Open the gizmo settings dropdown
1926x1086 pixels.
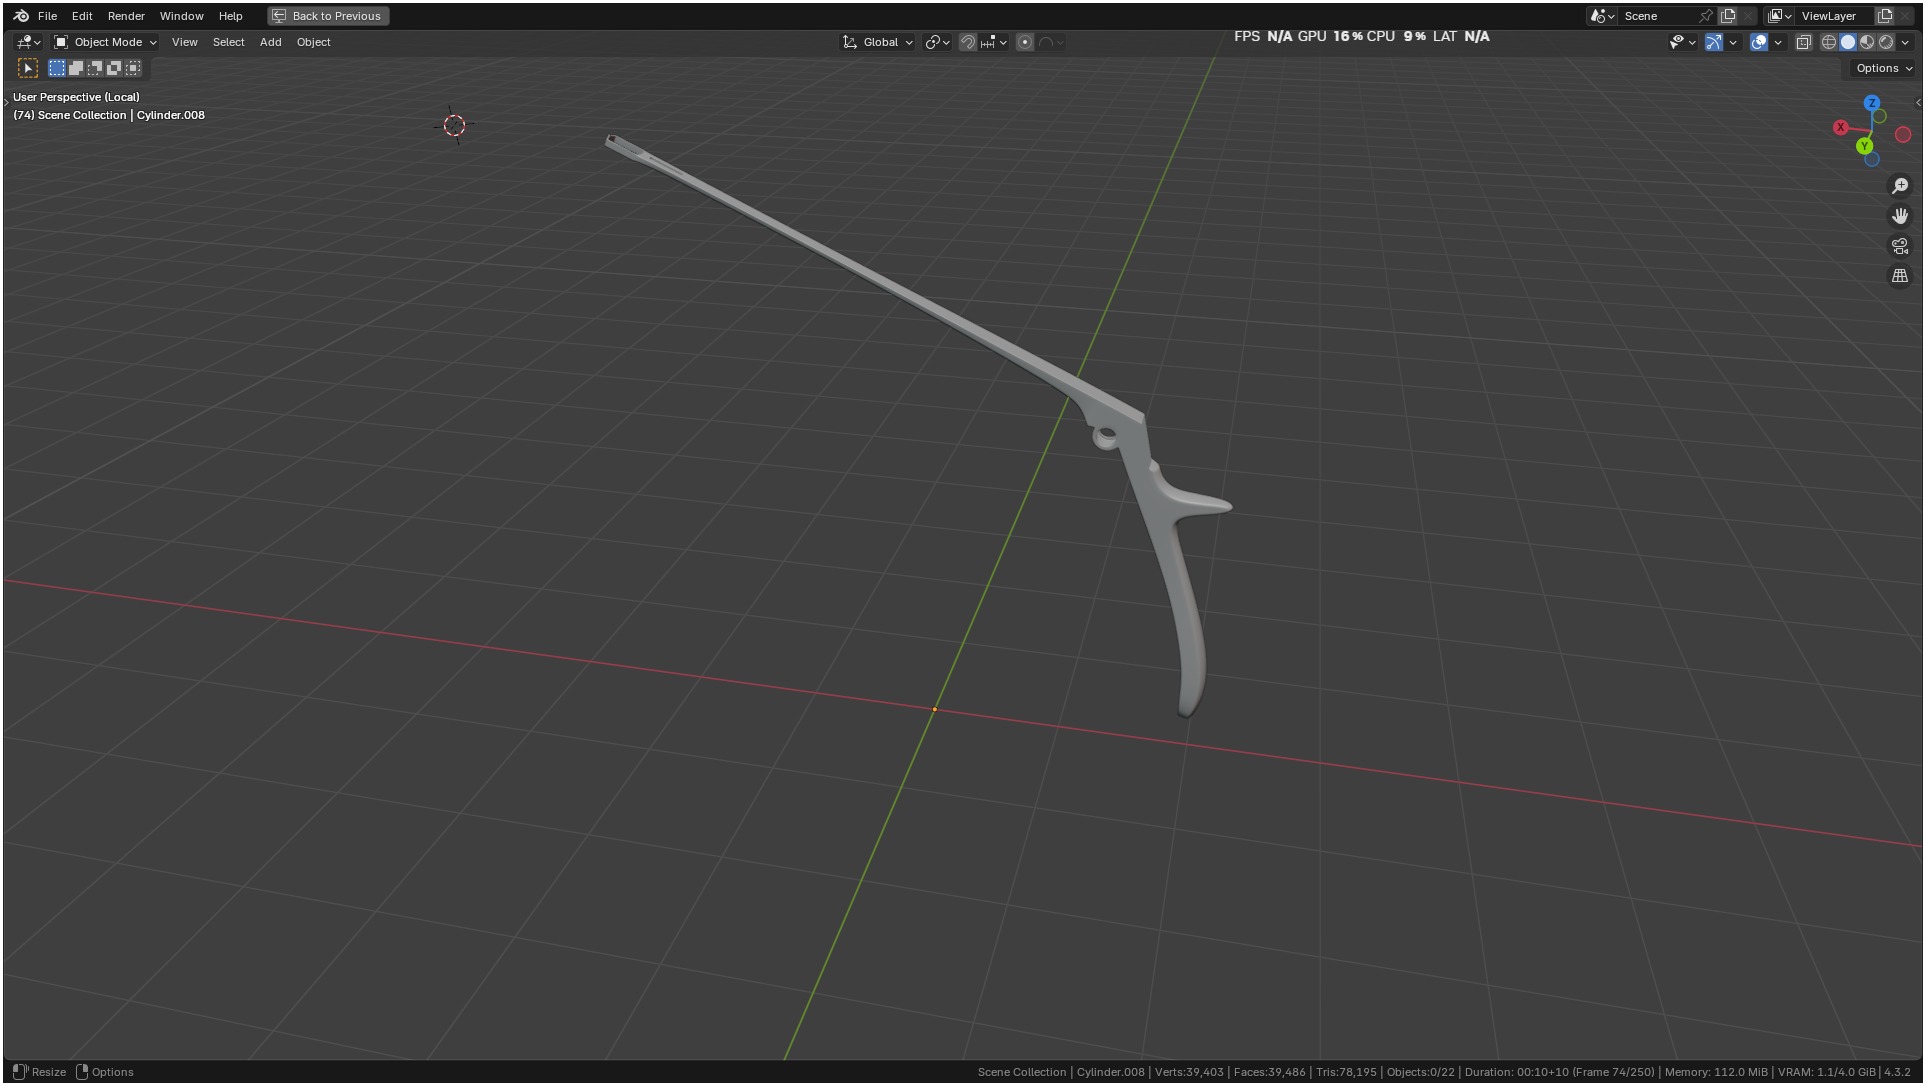coord(1733,42)
